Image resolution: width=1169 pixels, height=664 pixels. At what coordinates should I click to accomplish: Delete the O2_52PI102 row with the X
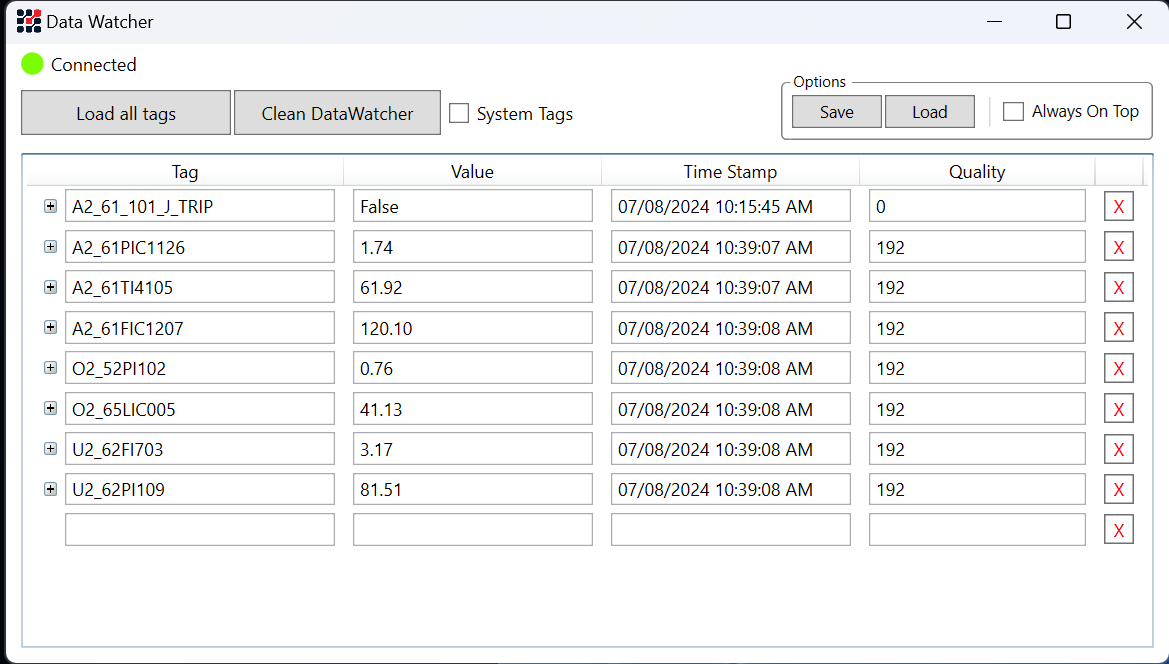1118,369
